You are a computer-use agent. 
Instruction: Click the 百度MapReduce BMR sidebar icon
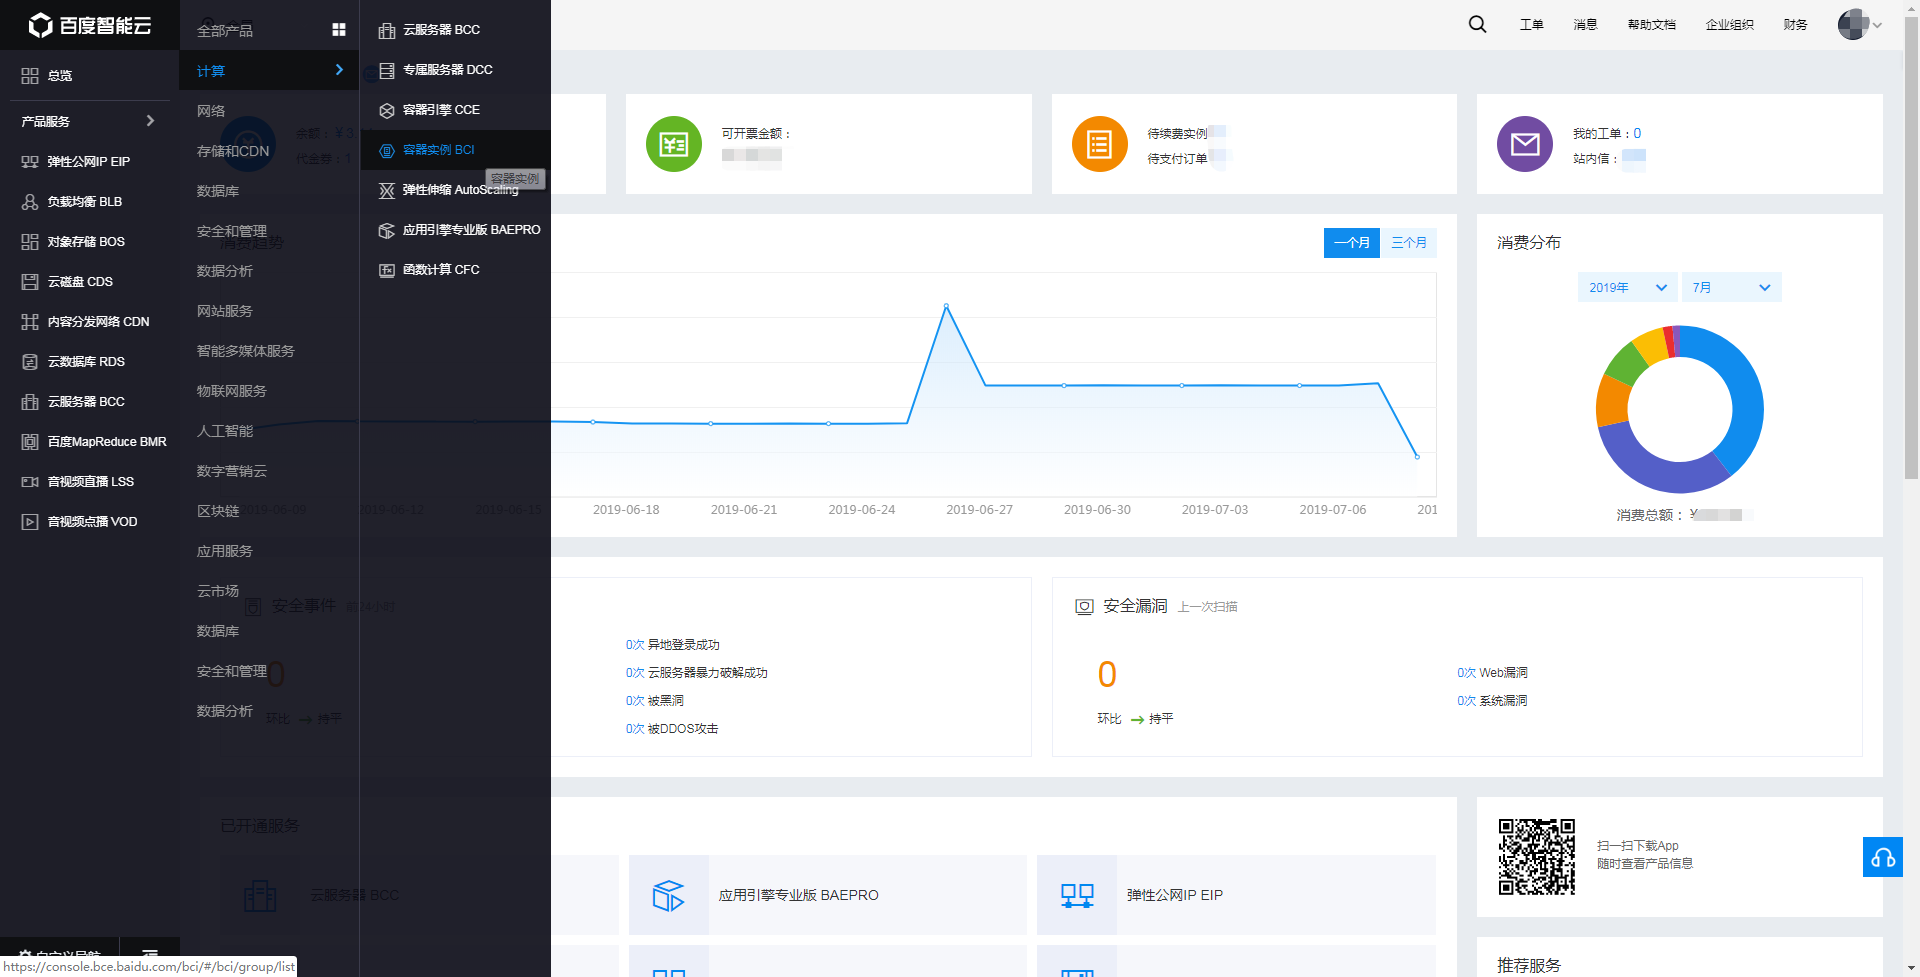click(30, 442)
